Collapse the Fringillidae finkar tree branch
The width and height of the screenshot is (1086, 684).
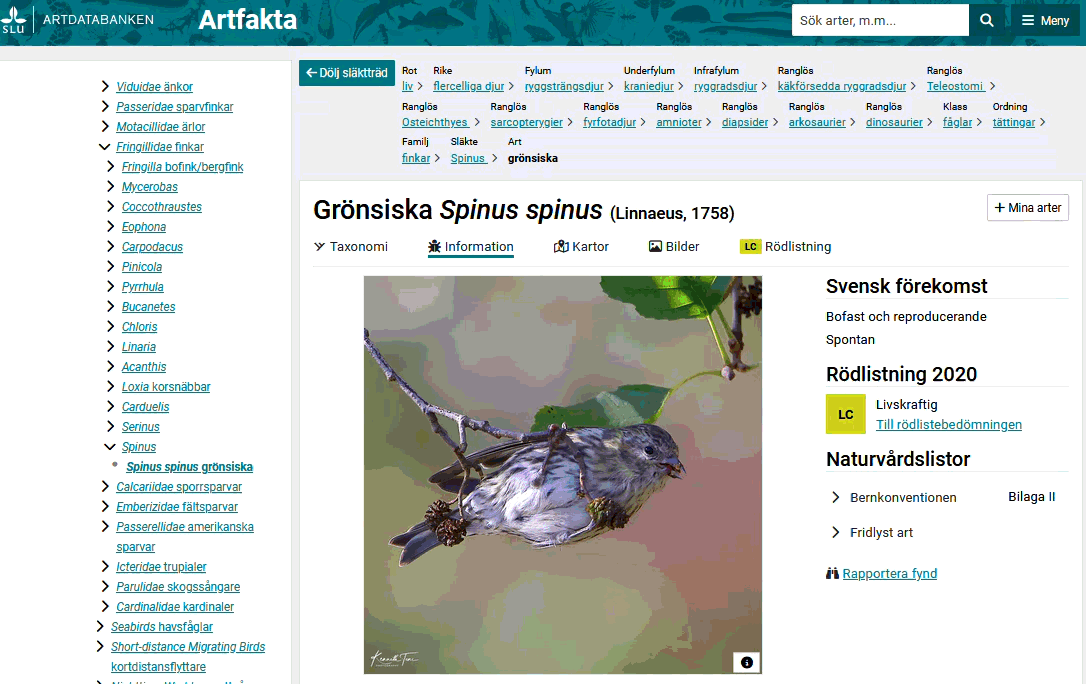104,146
